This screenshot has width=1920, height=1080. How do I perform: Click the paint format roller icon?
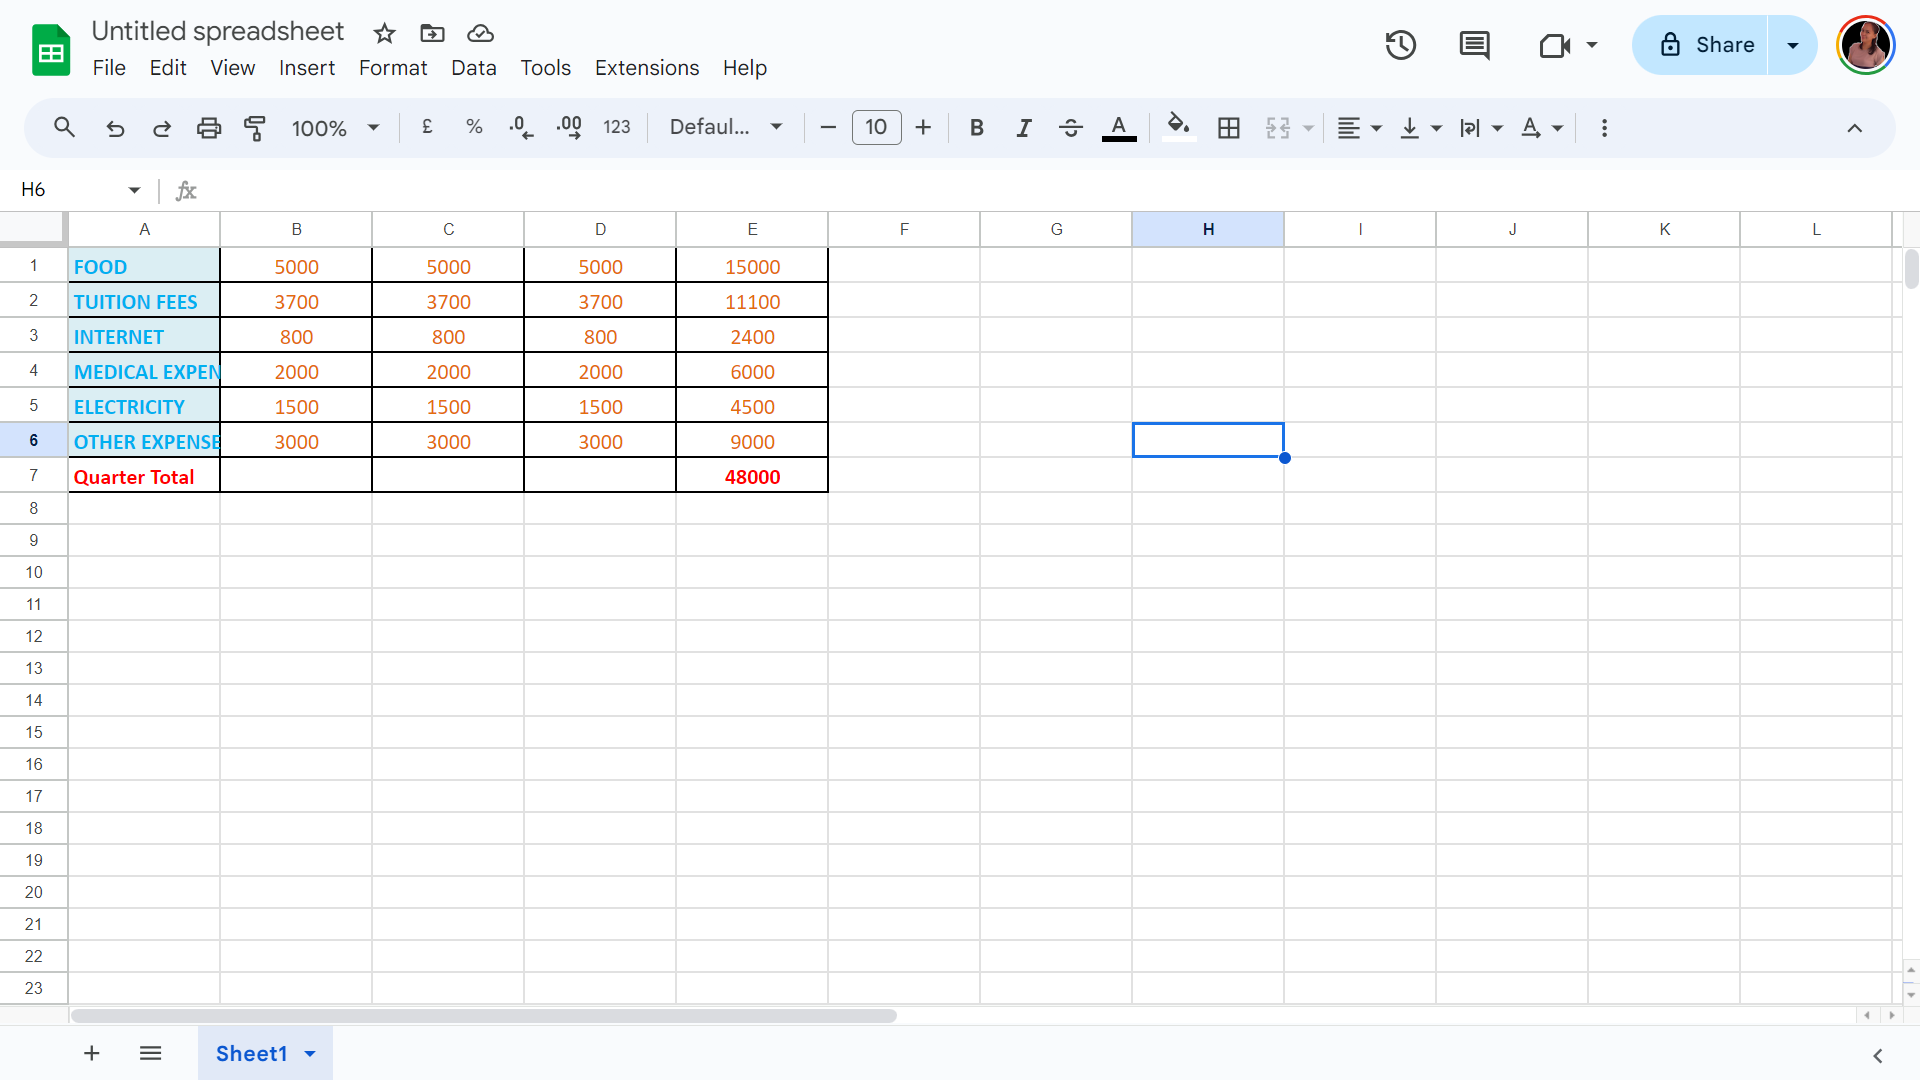[255, 128]
